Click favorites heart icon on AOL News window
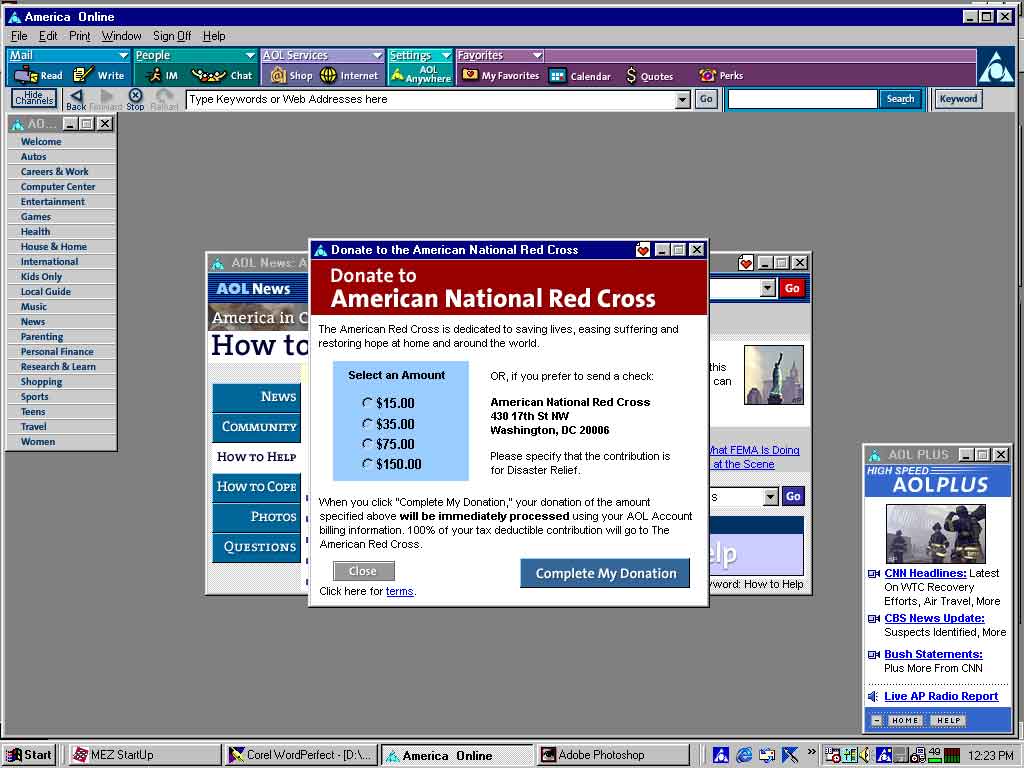This screenshot has height=768, width=1024. [745, 263]
